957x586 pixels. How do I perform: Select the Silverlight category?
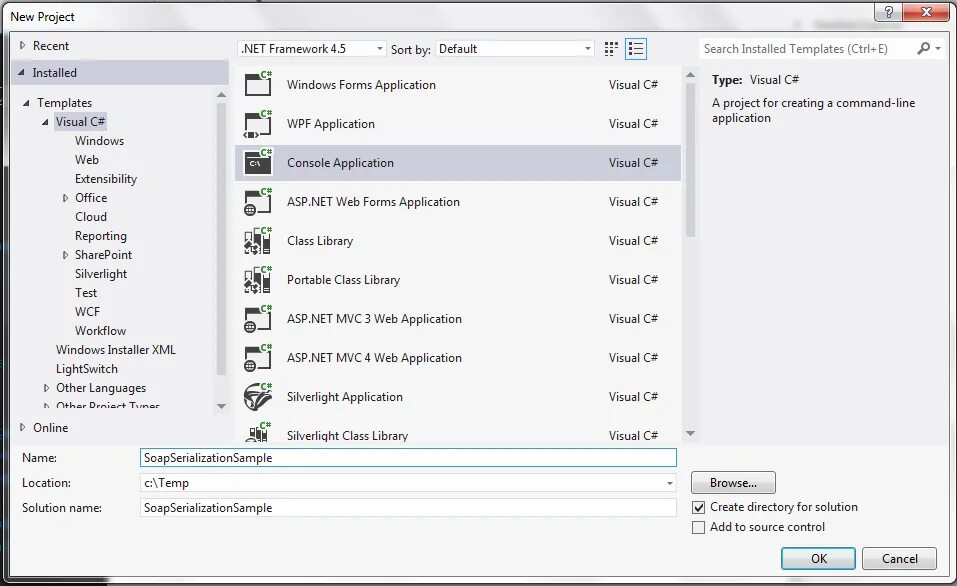point(101,273)
